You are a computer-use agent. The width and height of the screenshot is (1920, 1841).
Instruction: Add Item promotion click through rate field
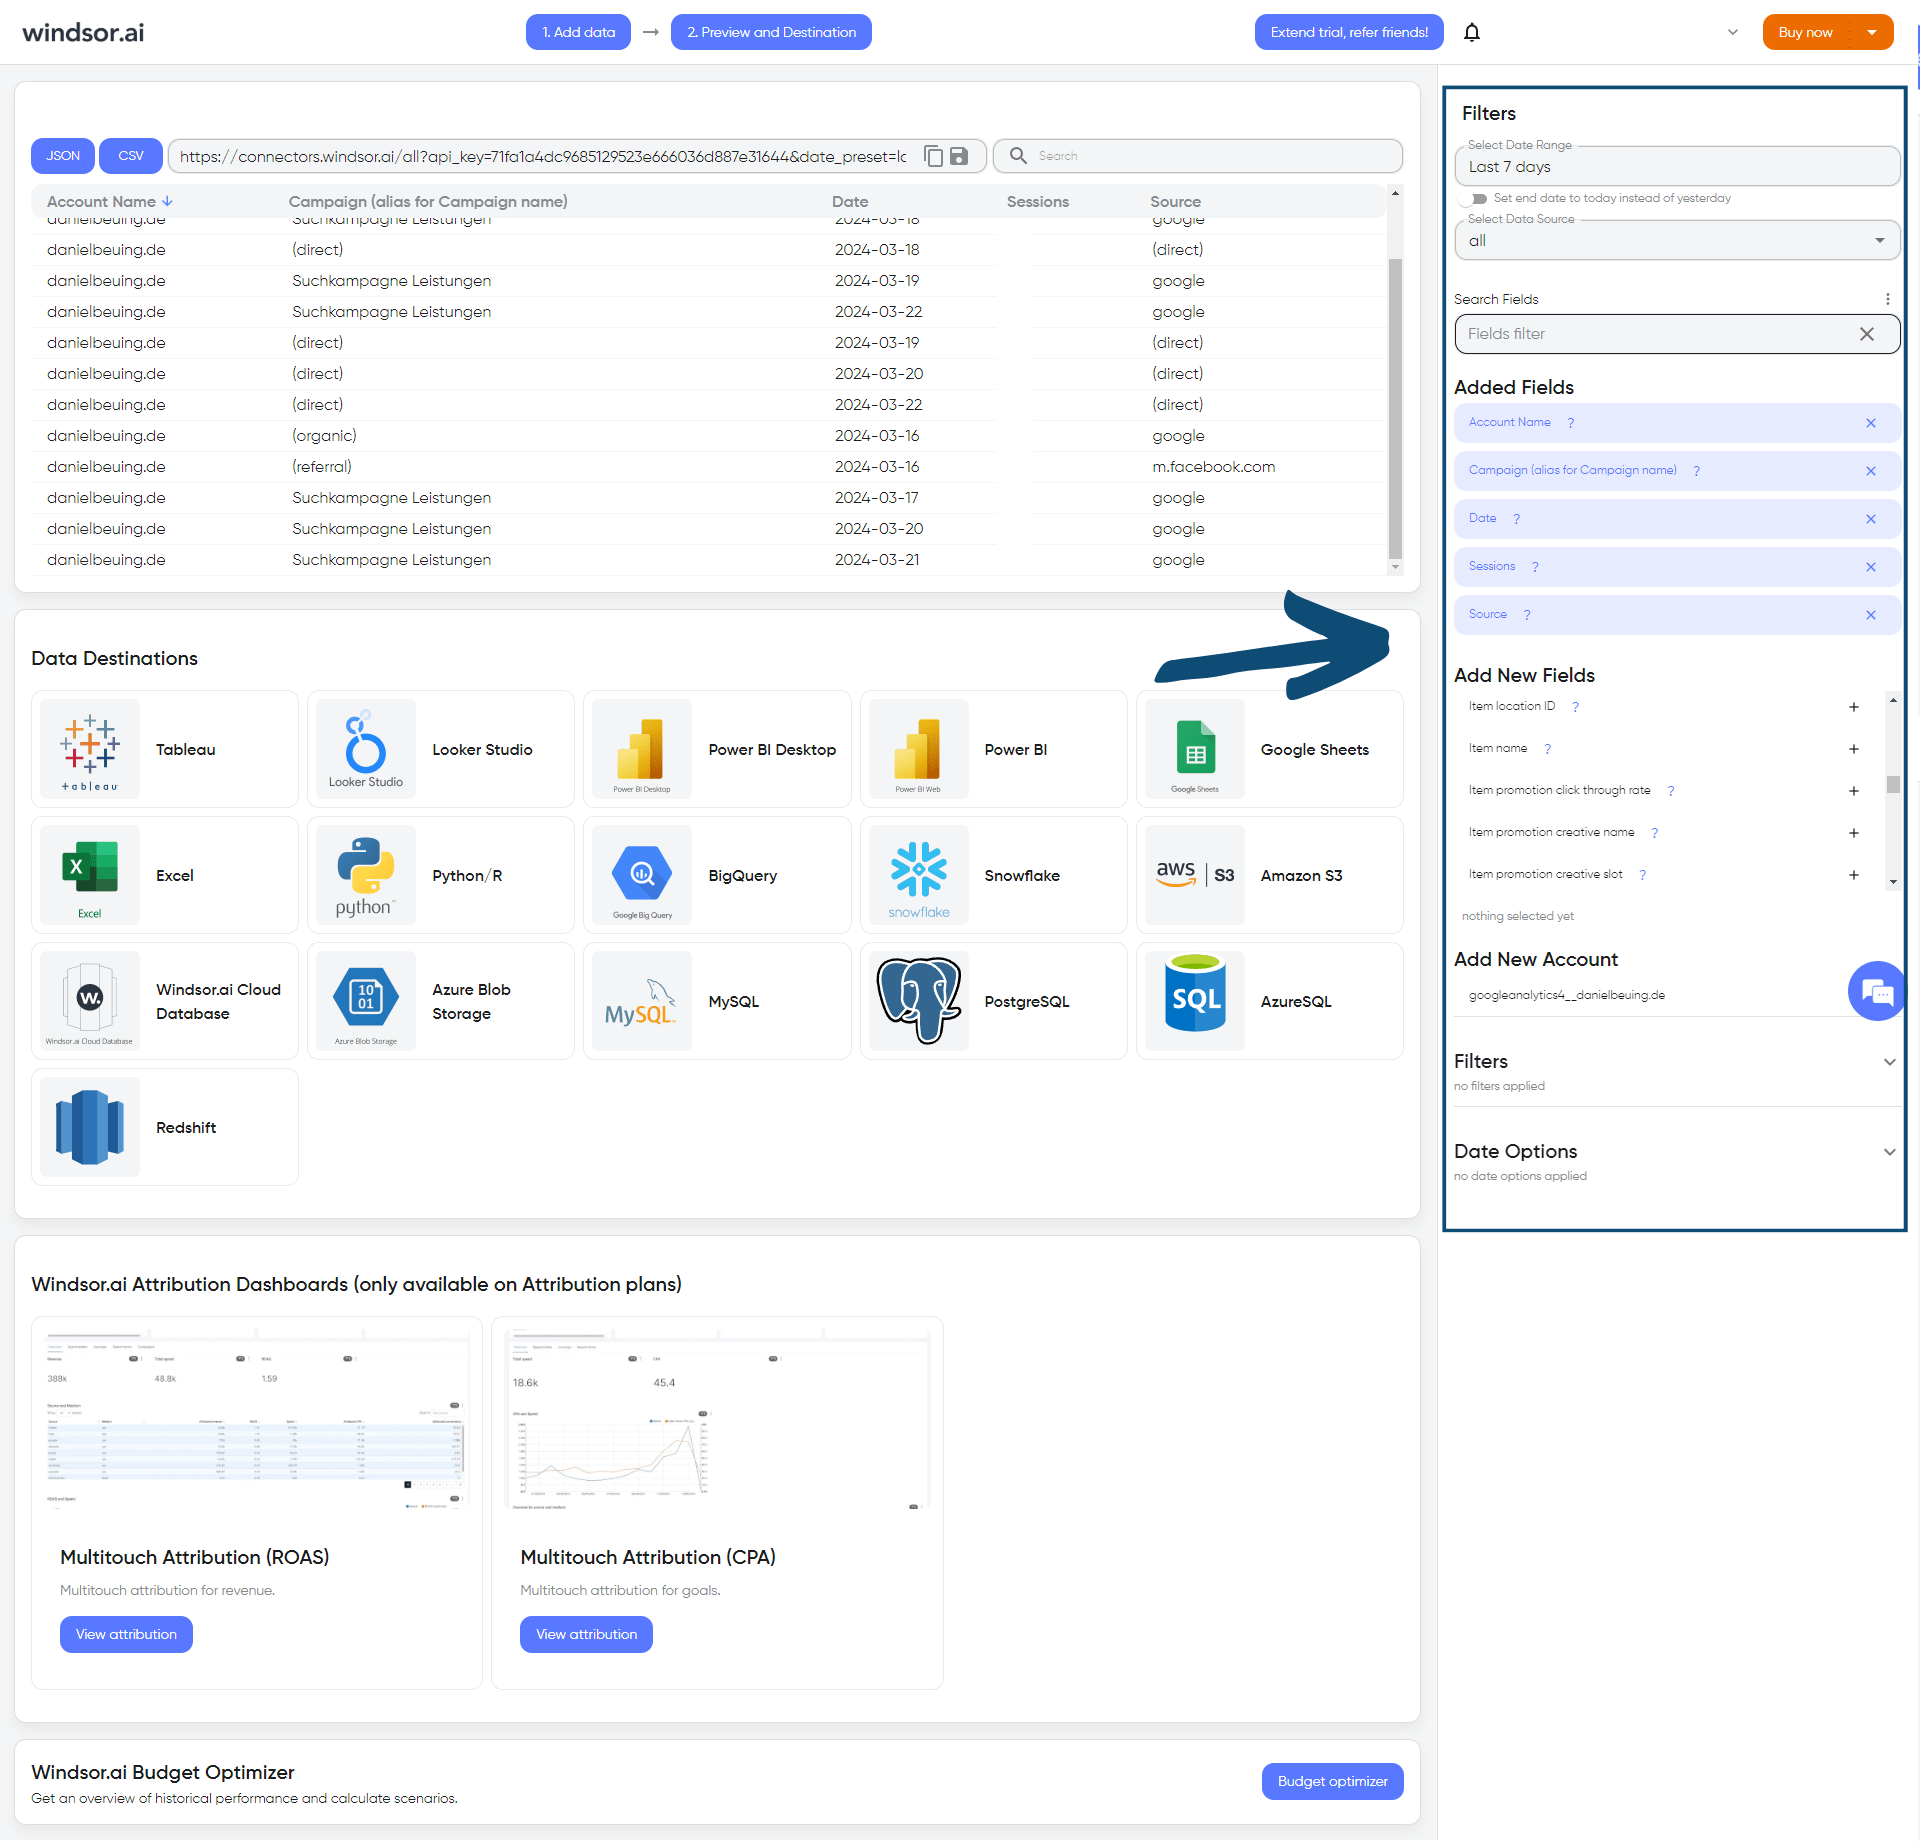pyautogui.click(x=1853, y=791)
